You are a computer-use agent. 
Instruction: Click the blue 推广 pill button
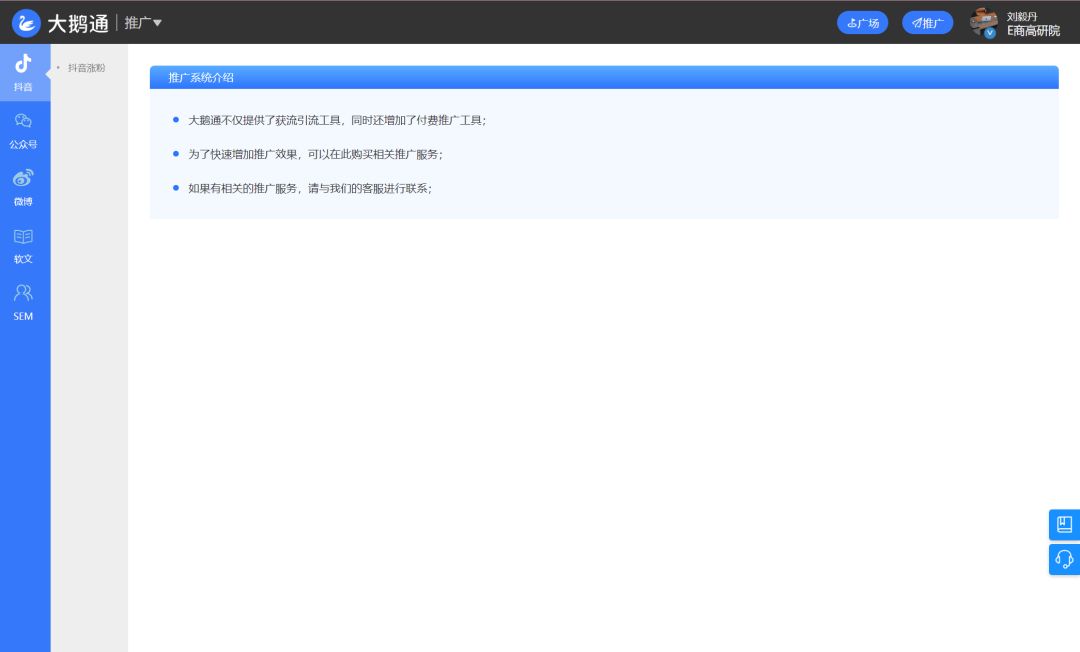(927, 23)
